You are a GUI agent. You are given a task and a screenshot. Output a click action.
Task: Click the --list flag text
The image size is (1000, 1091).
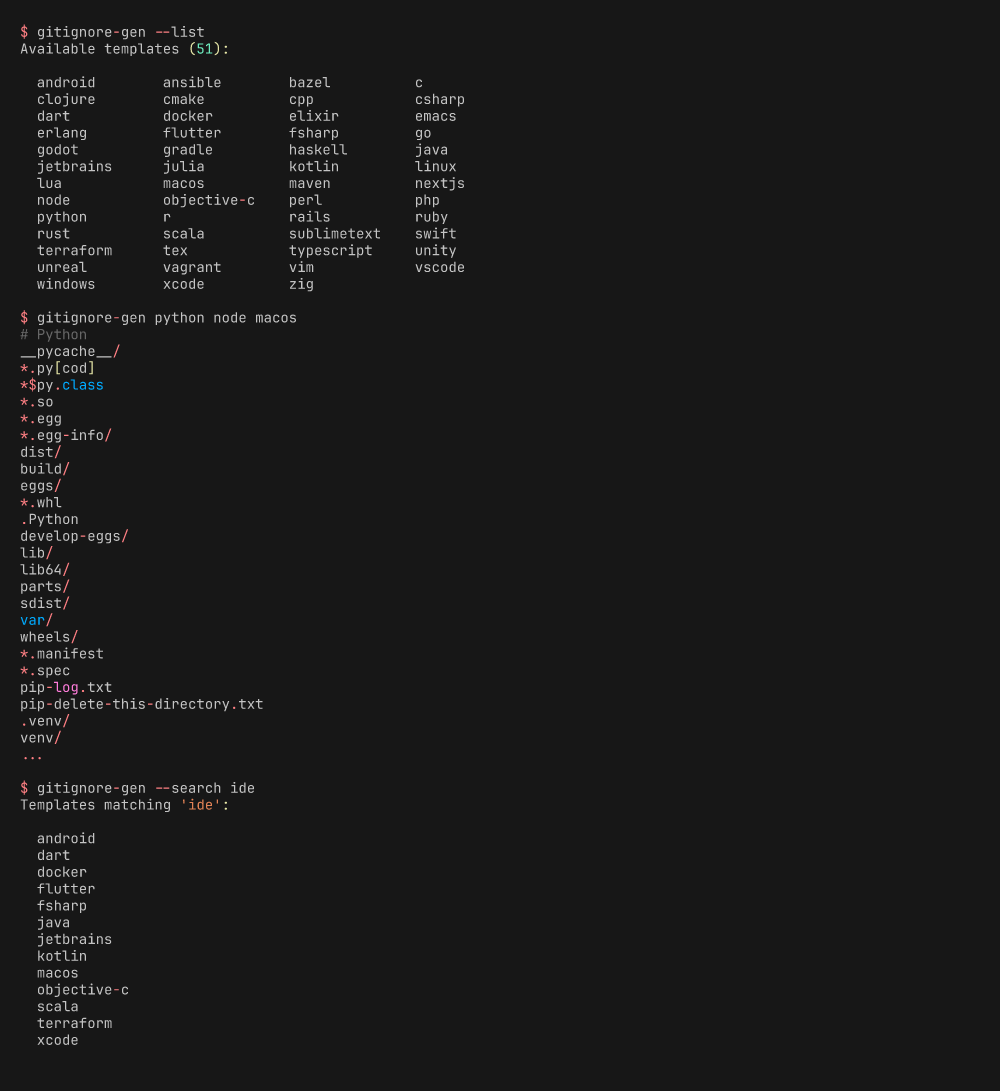(x=179, y=31)
